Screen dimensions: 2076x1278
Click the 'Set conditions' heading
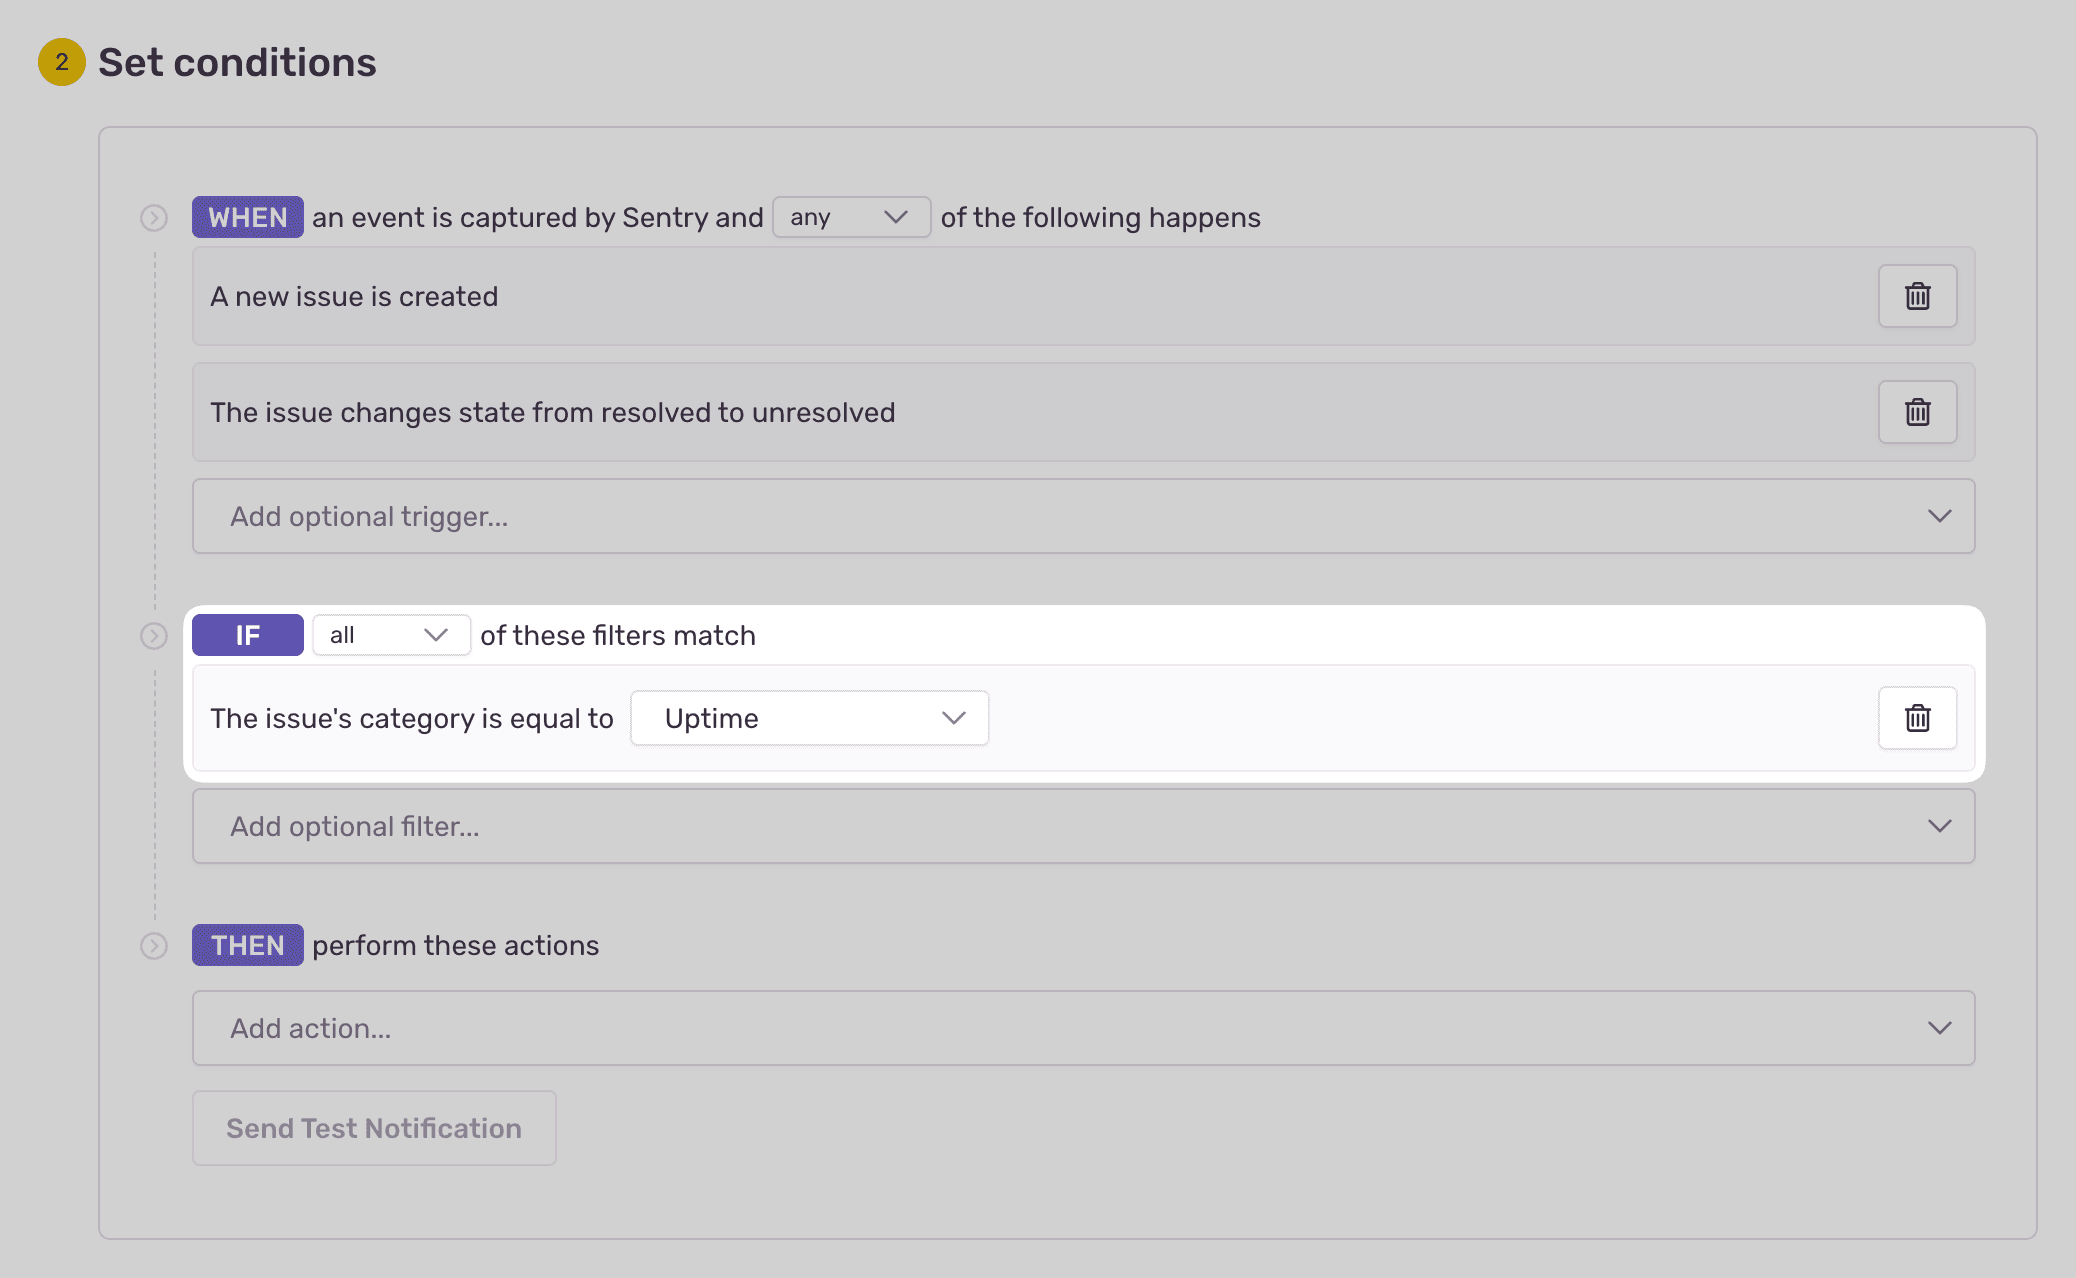[237, 62]
